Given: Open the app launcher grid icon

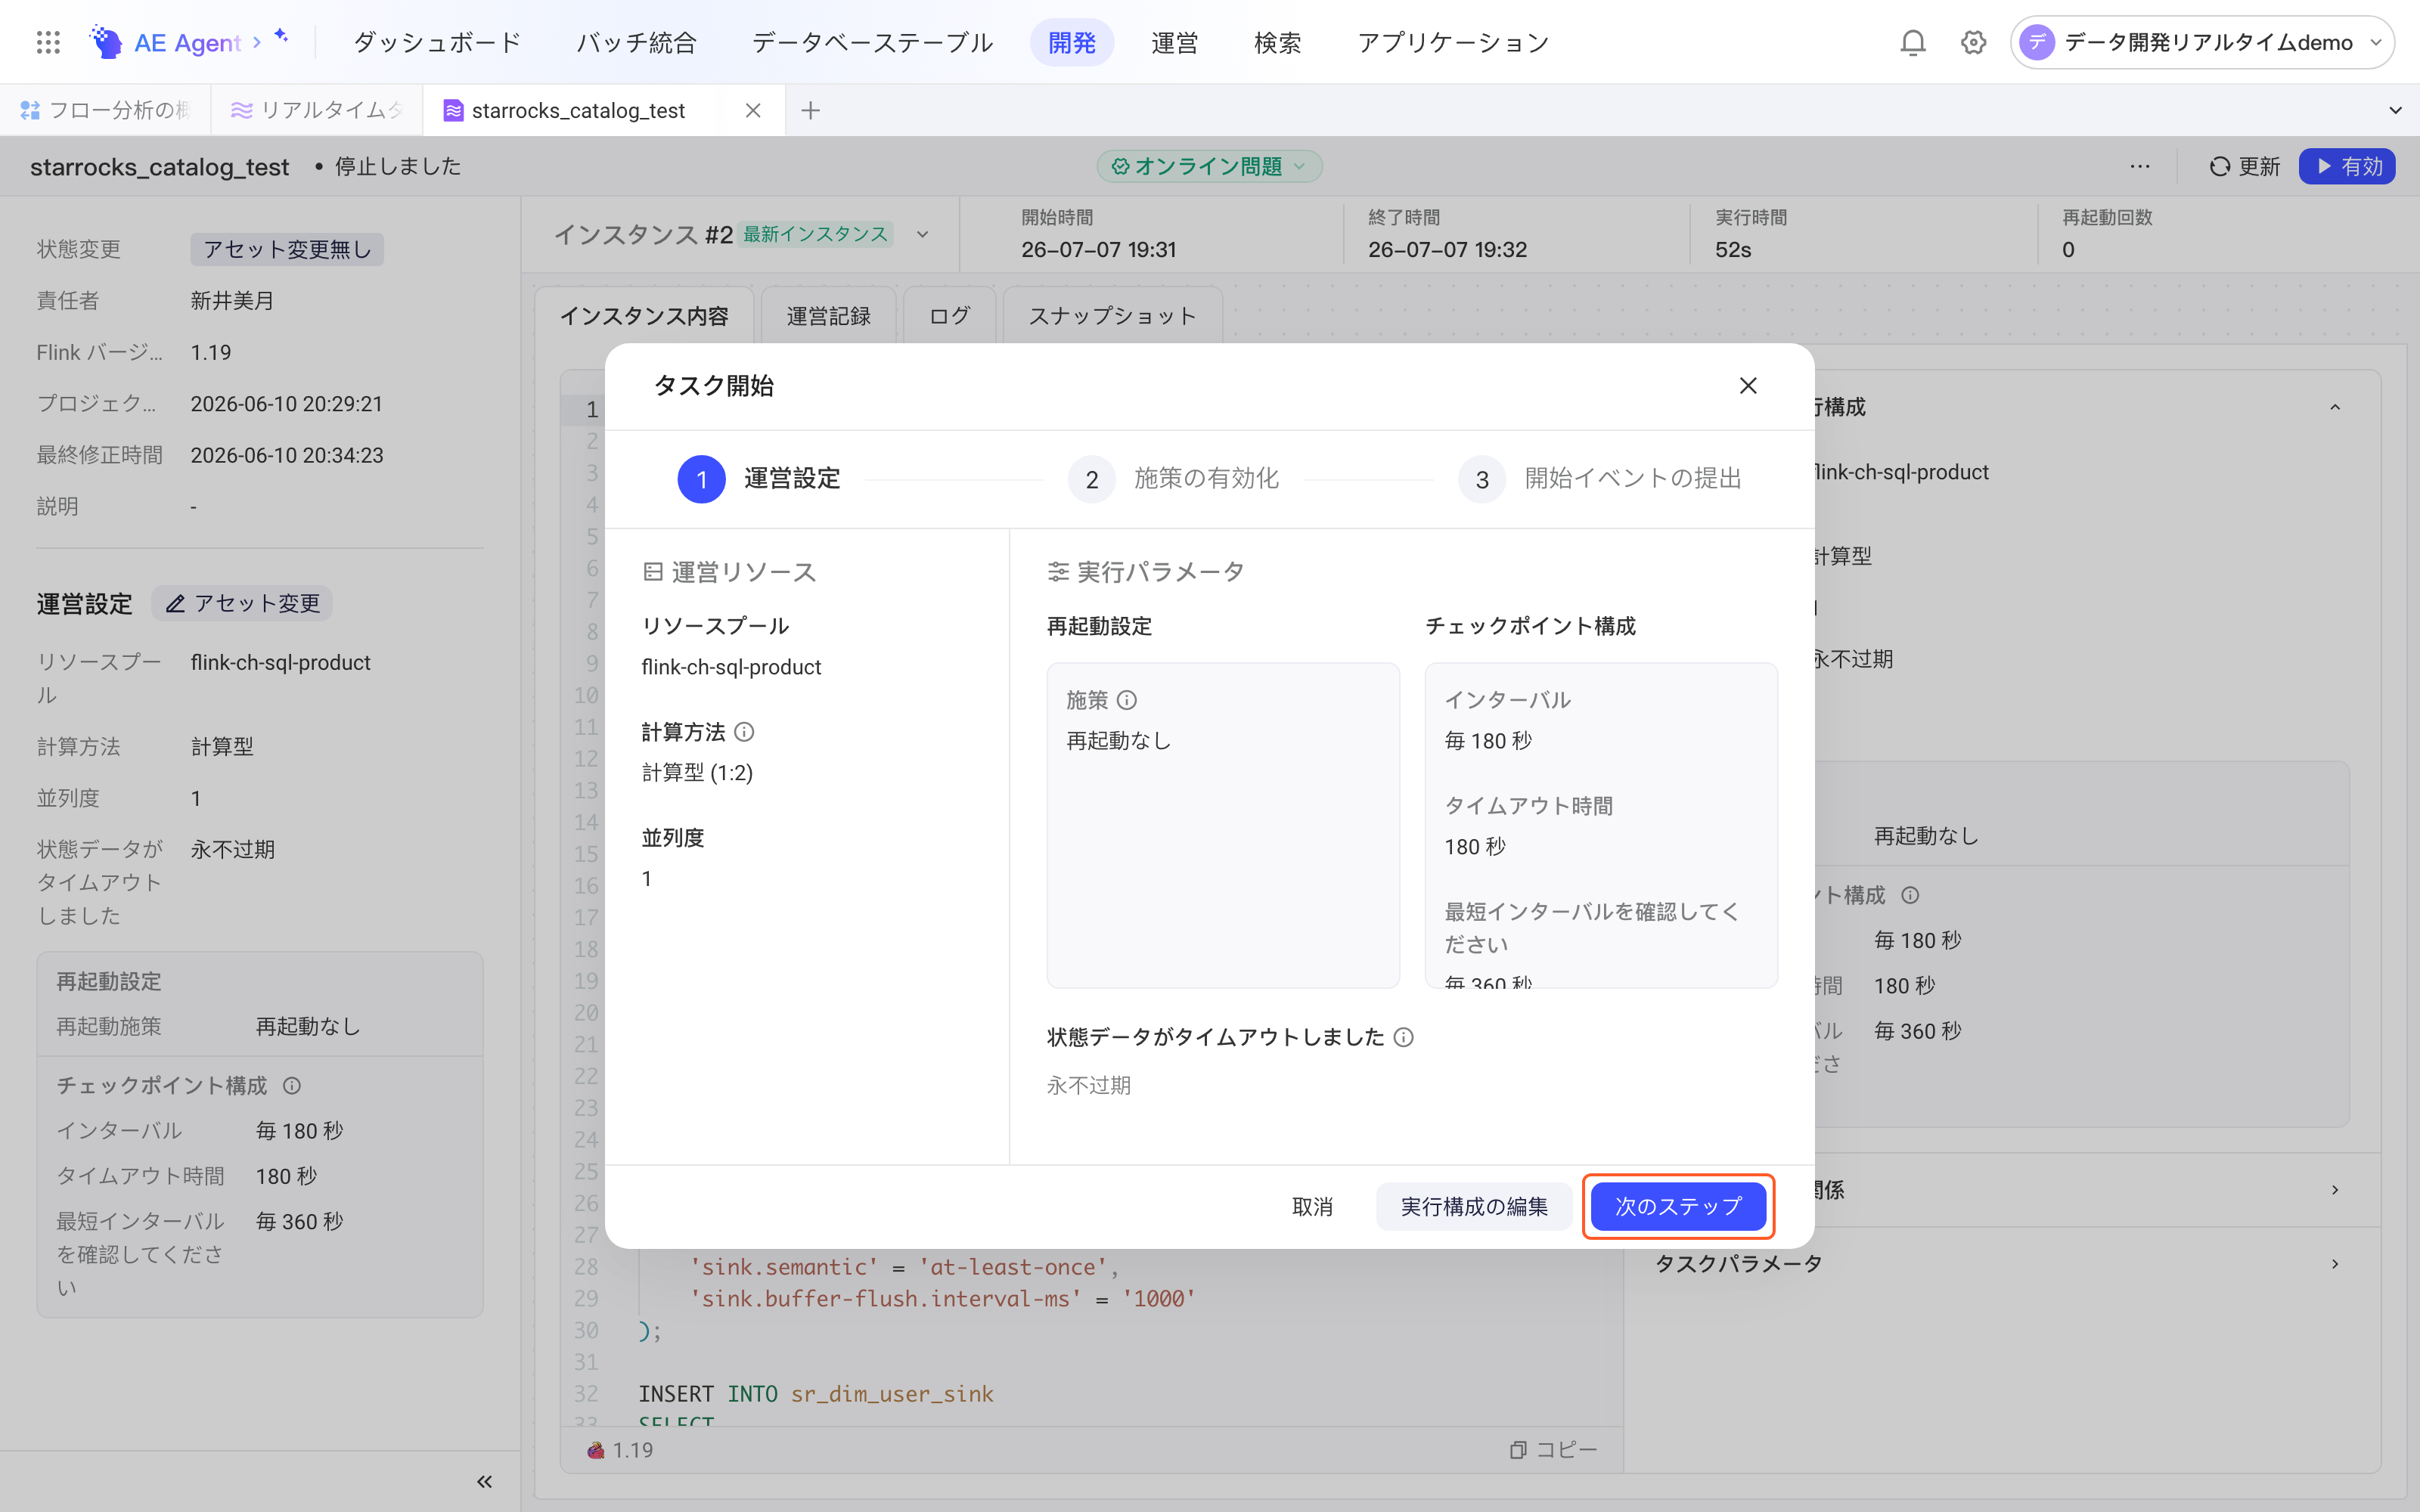Looking at the screenshot, I should click(48, 42).
